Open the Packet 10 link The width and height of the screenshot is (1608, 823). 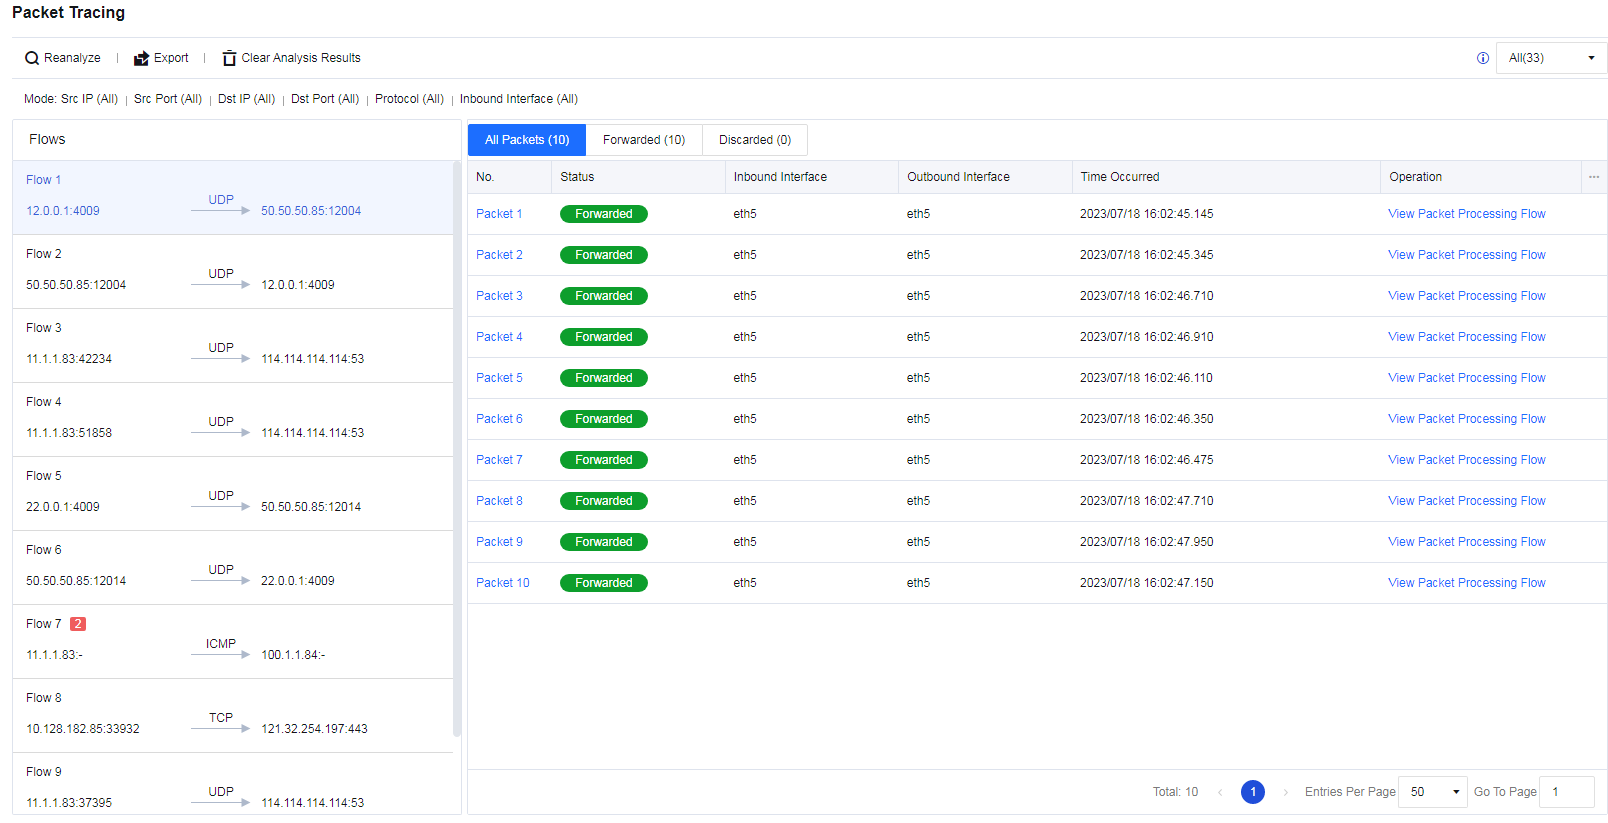pos(502,583)
